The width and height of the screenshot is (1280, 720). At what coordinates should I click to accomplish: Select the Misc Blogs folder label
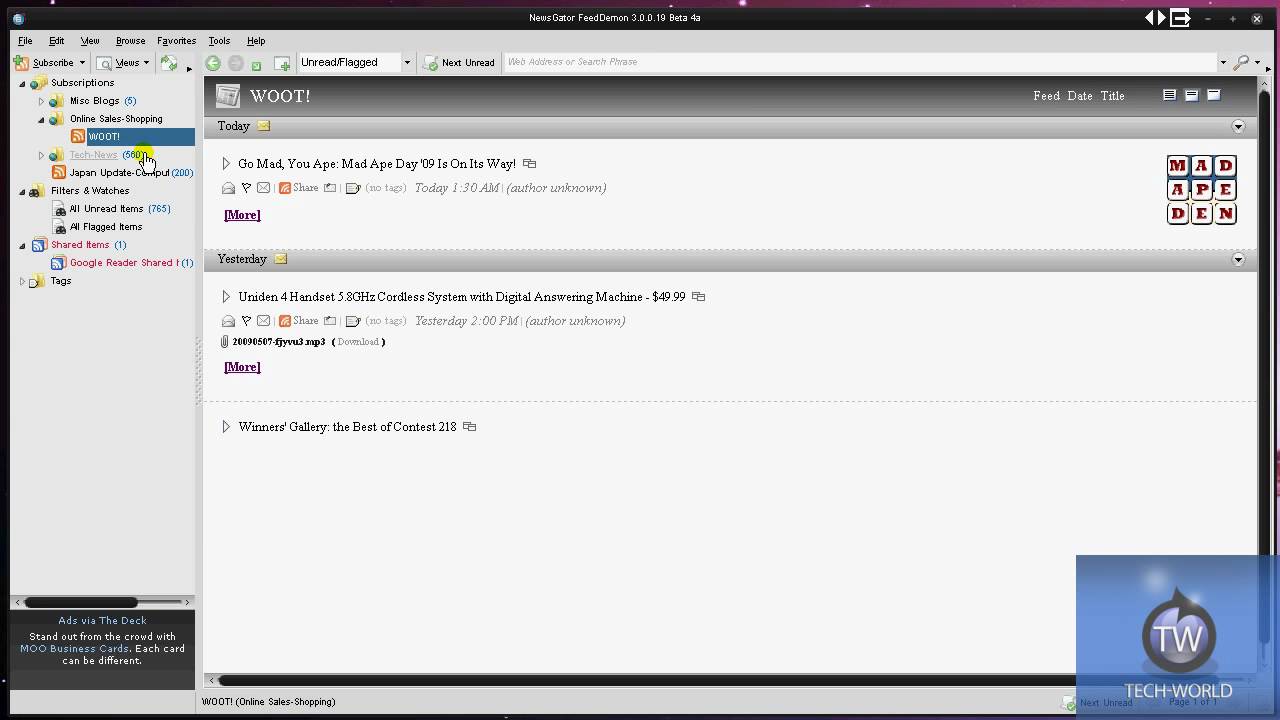coord(94,101)
